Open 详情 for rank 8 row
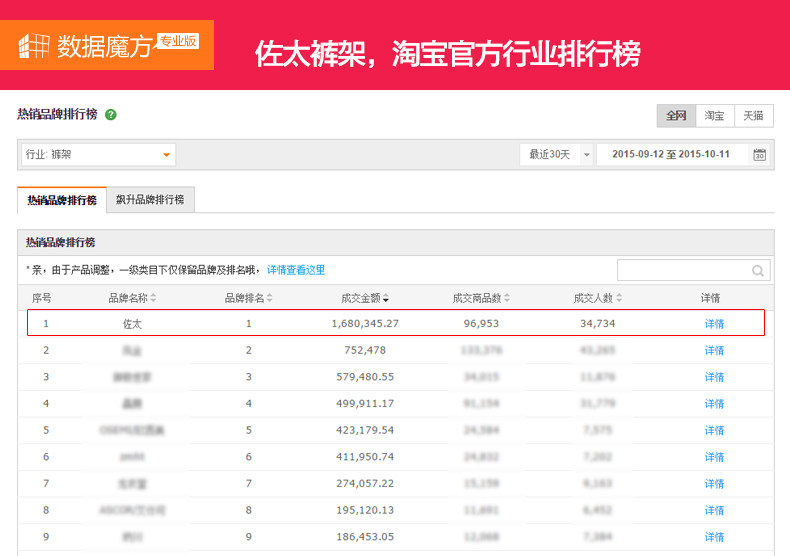790x556 pixels. pyautogui.click(x=714, y=511)
